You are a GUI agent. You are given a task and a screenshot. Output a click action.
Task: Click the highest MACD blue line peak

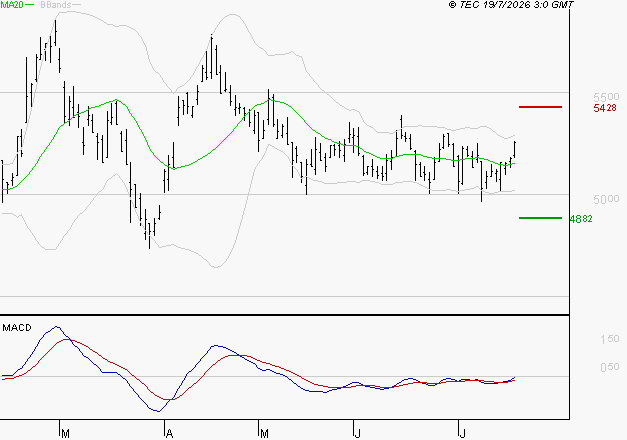tap(57, 327)
